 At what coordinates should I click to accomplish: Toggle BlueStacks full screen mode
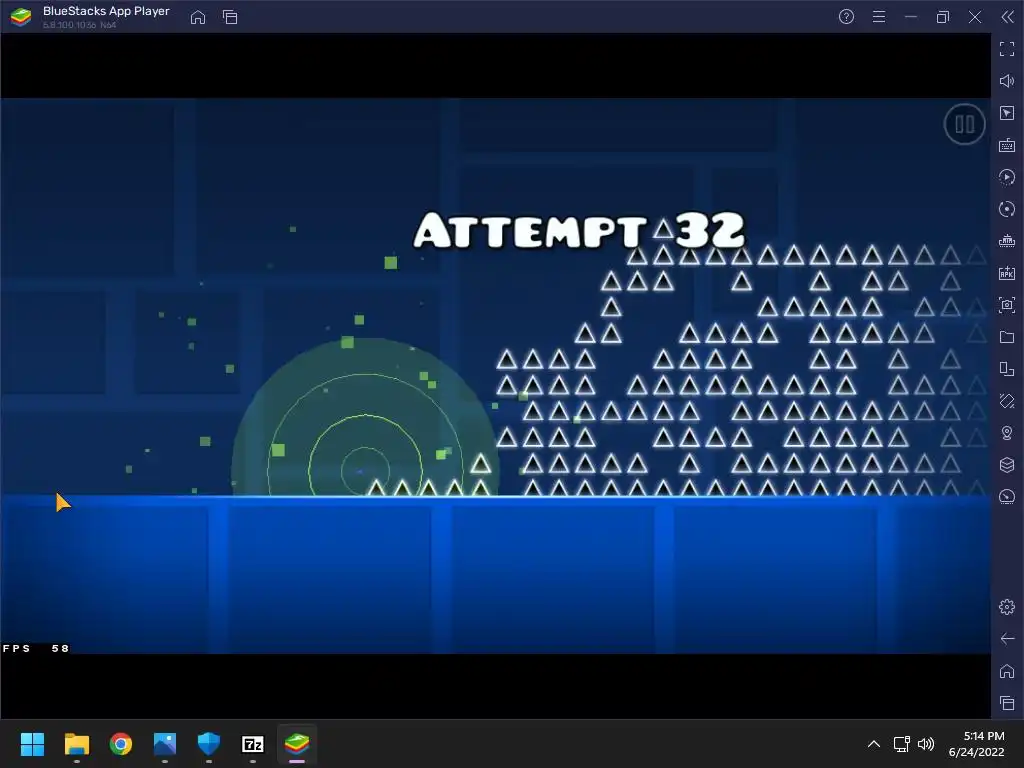(x=1007, y=48)
